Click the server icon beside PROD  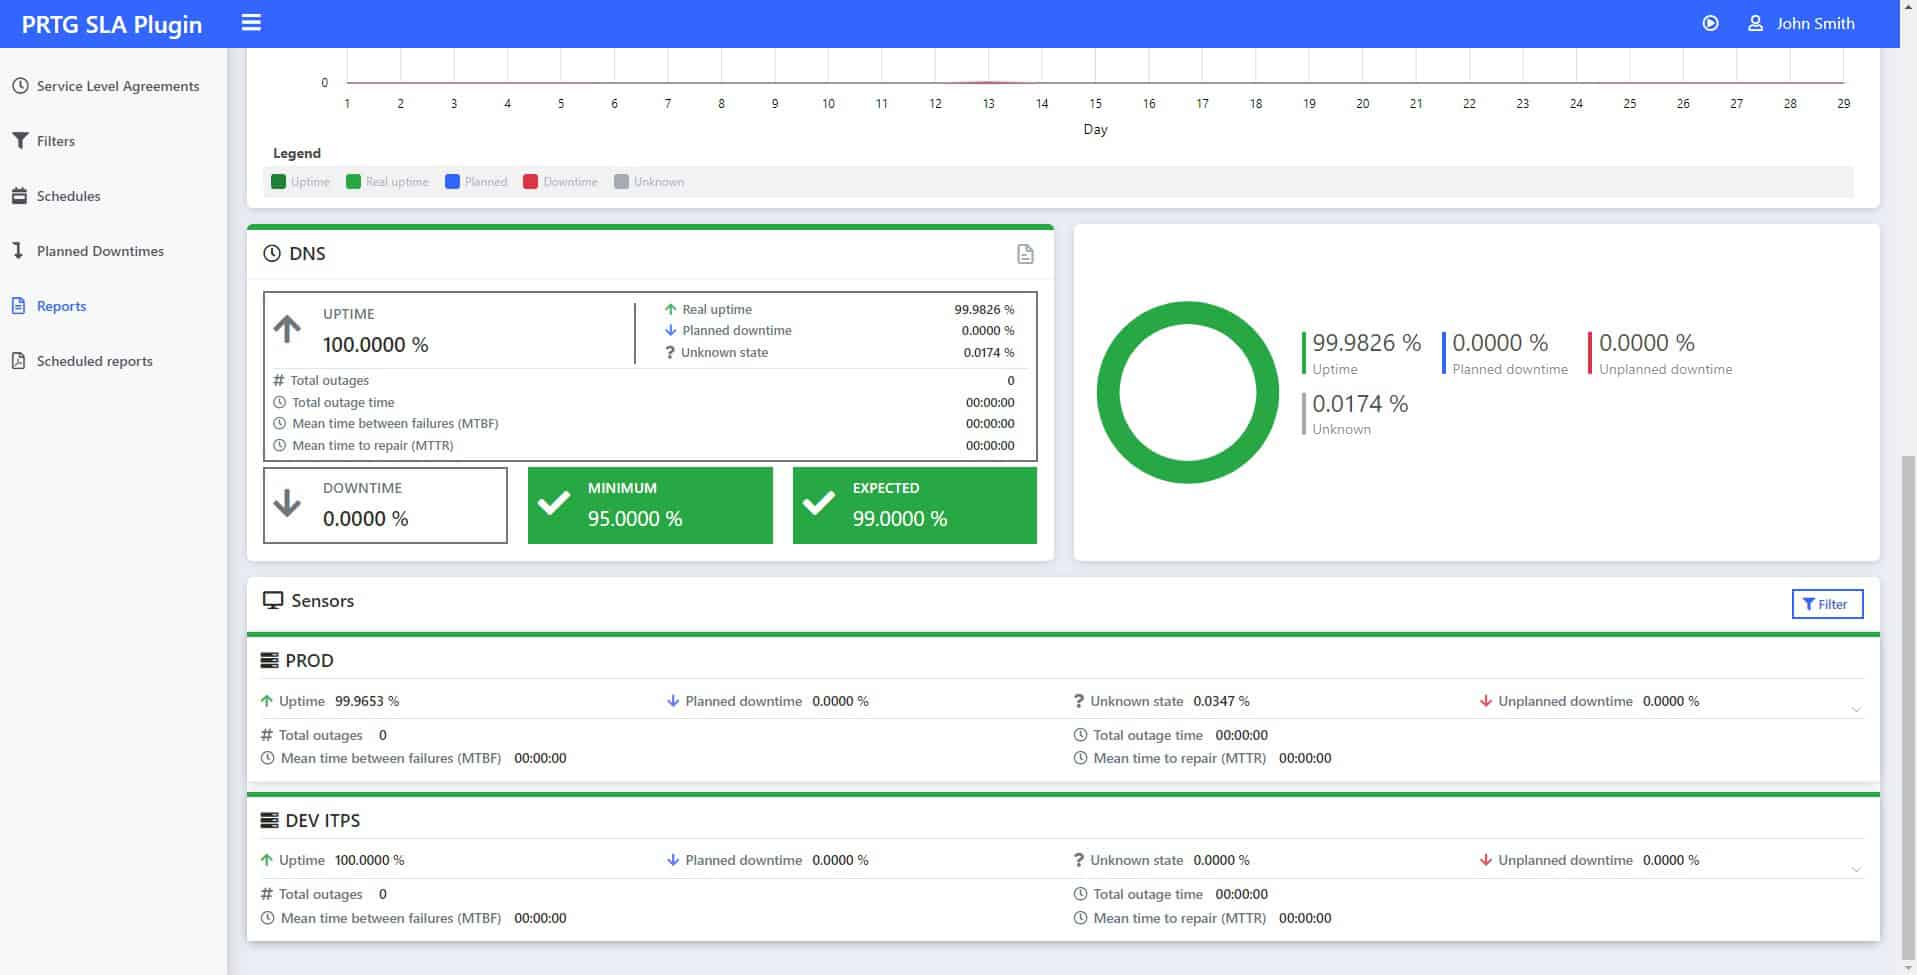coord(269,661)
